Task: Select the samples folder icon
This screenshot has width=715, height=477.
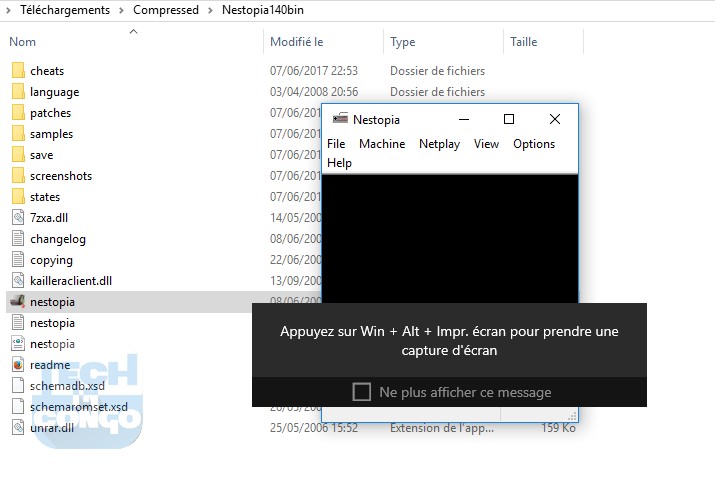Action: [x=18, y=134]
